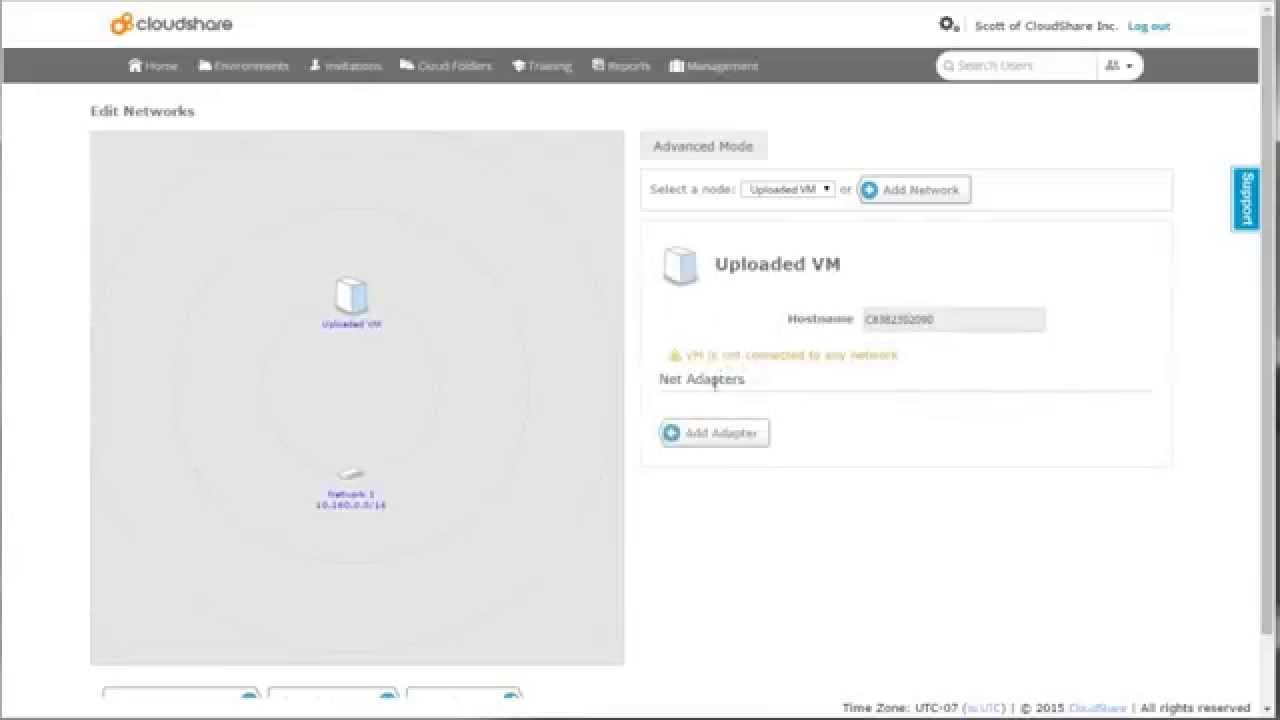Click the Add Network button

914,190
